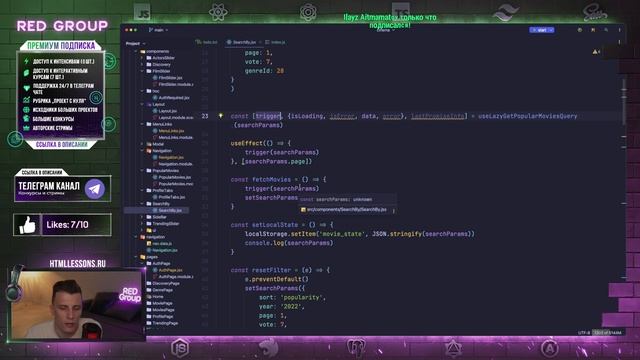Viewport: 640px width, 360px height.
Task: Click the file icon of FilmSlider.jsx
Action: click(x=155, y=78)
